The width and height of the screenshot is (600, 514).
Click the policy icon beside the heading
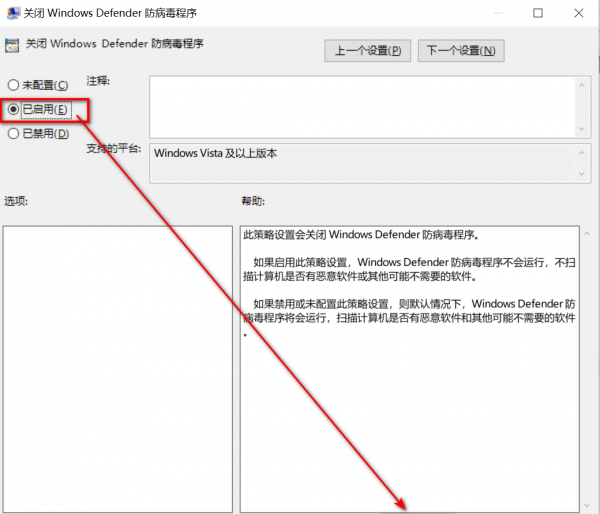pyautogui.click(x=12, y=45)
